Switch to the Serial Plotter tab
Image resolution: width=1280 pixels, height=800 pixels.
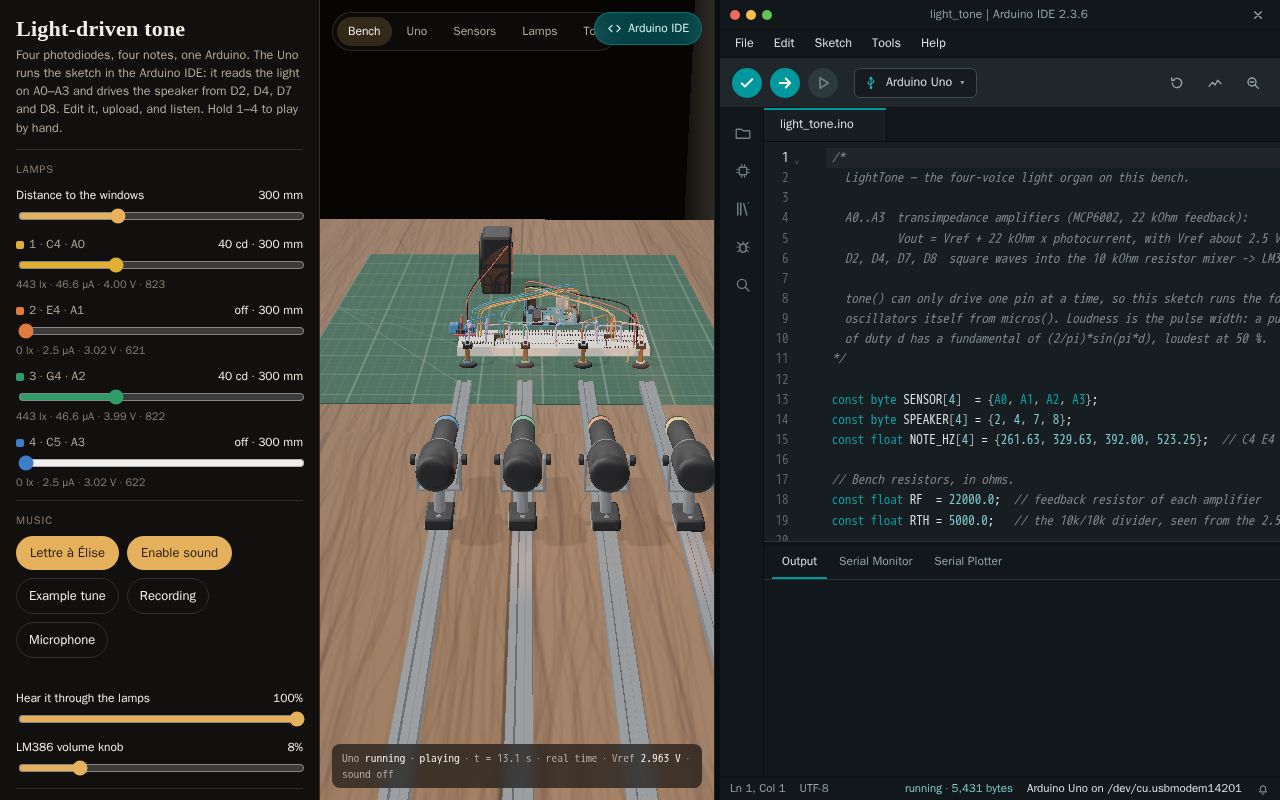click(968, 561)
